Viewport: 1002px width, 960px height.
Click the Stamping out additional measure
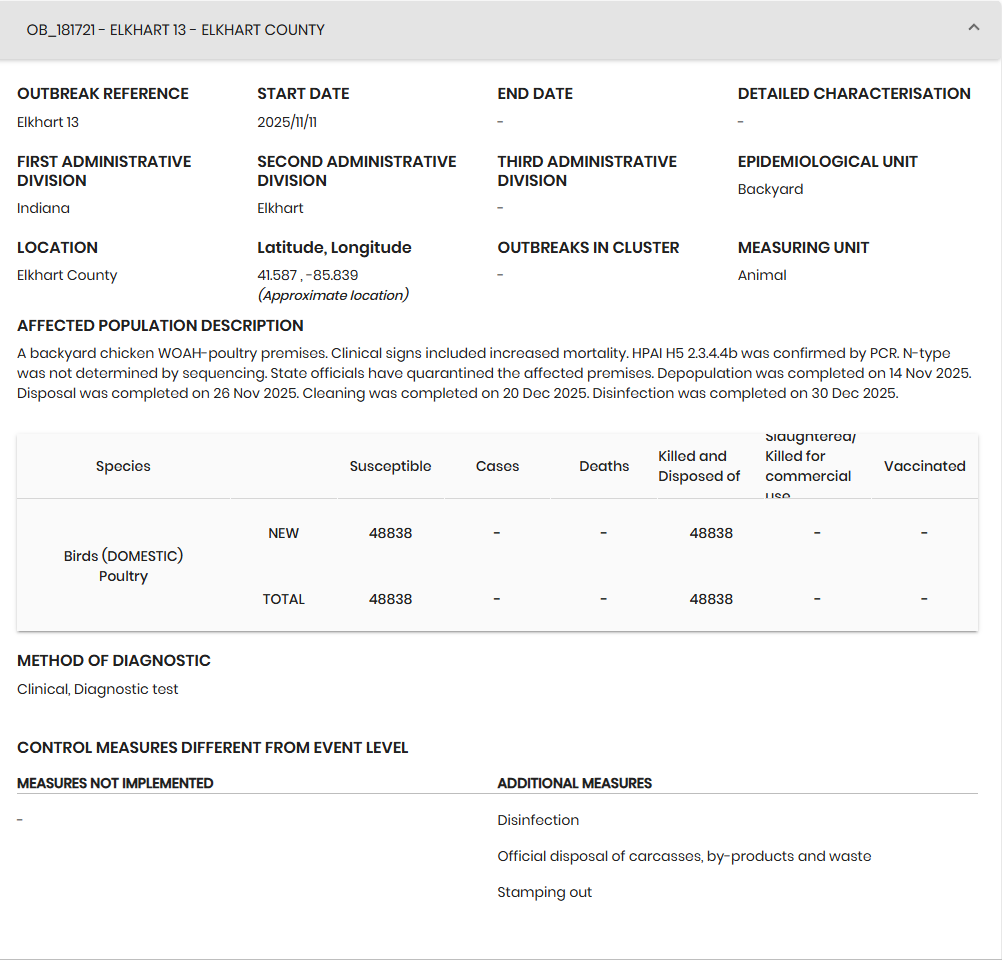(545, 892)
